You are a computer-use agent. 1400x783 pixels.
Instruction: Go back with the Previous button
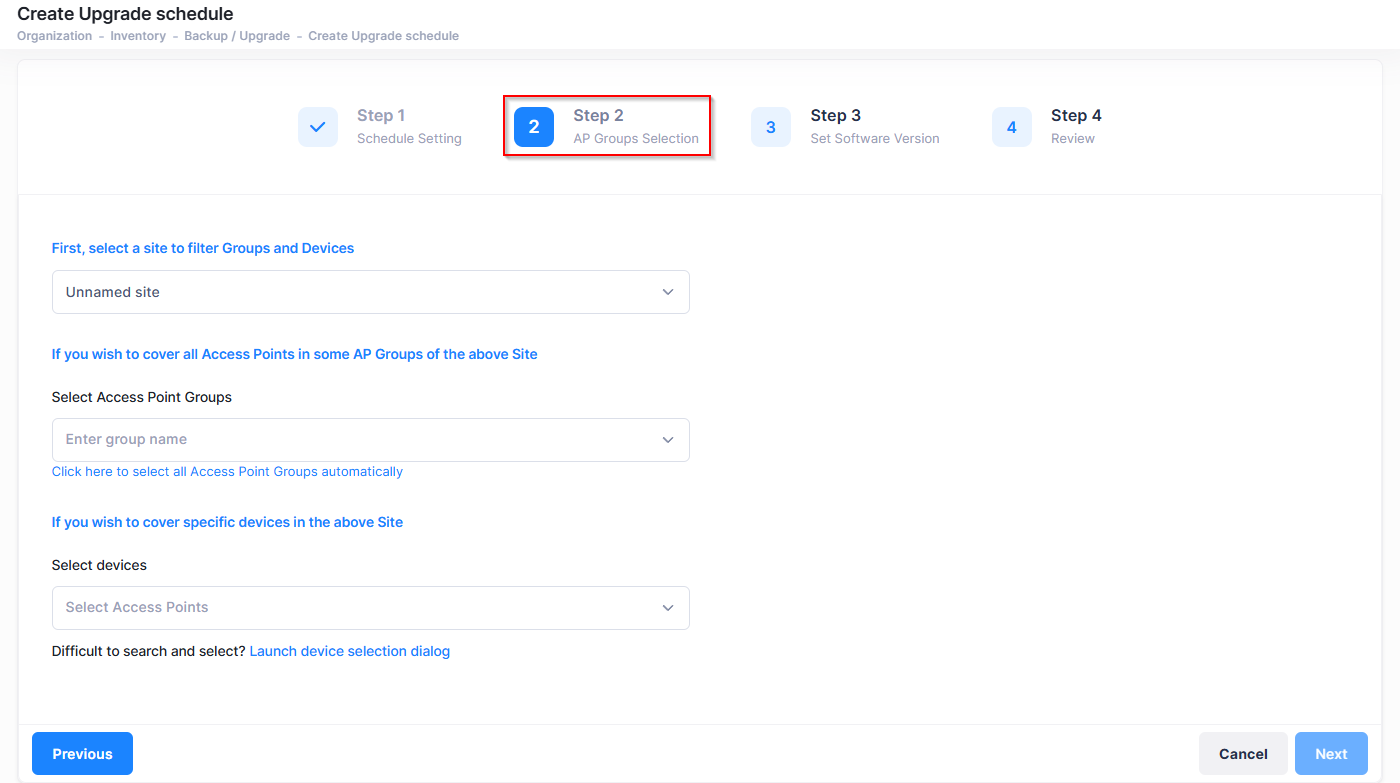(82, 754)
